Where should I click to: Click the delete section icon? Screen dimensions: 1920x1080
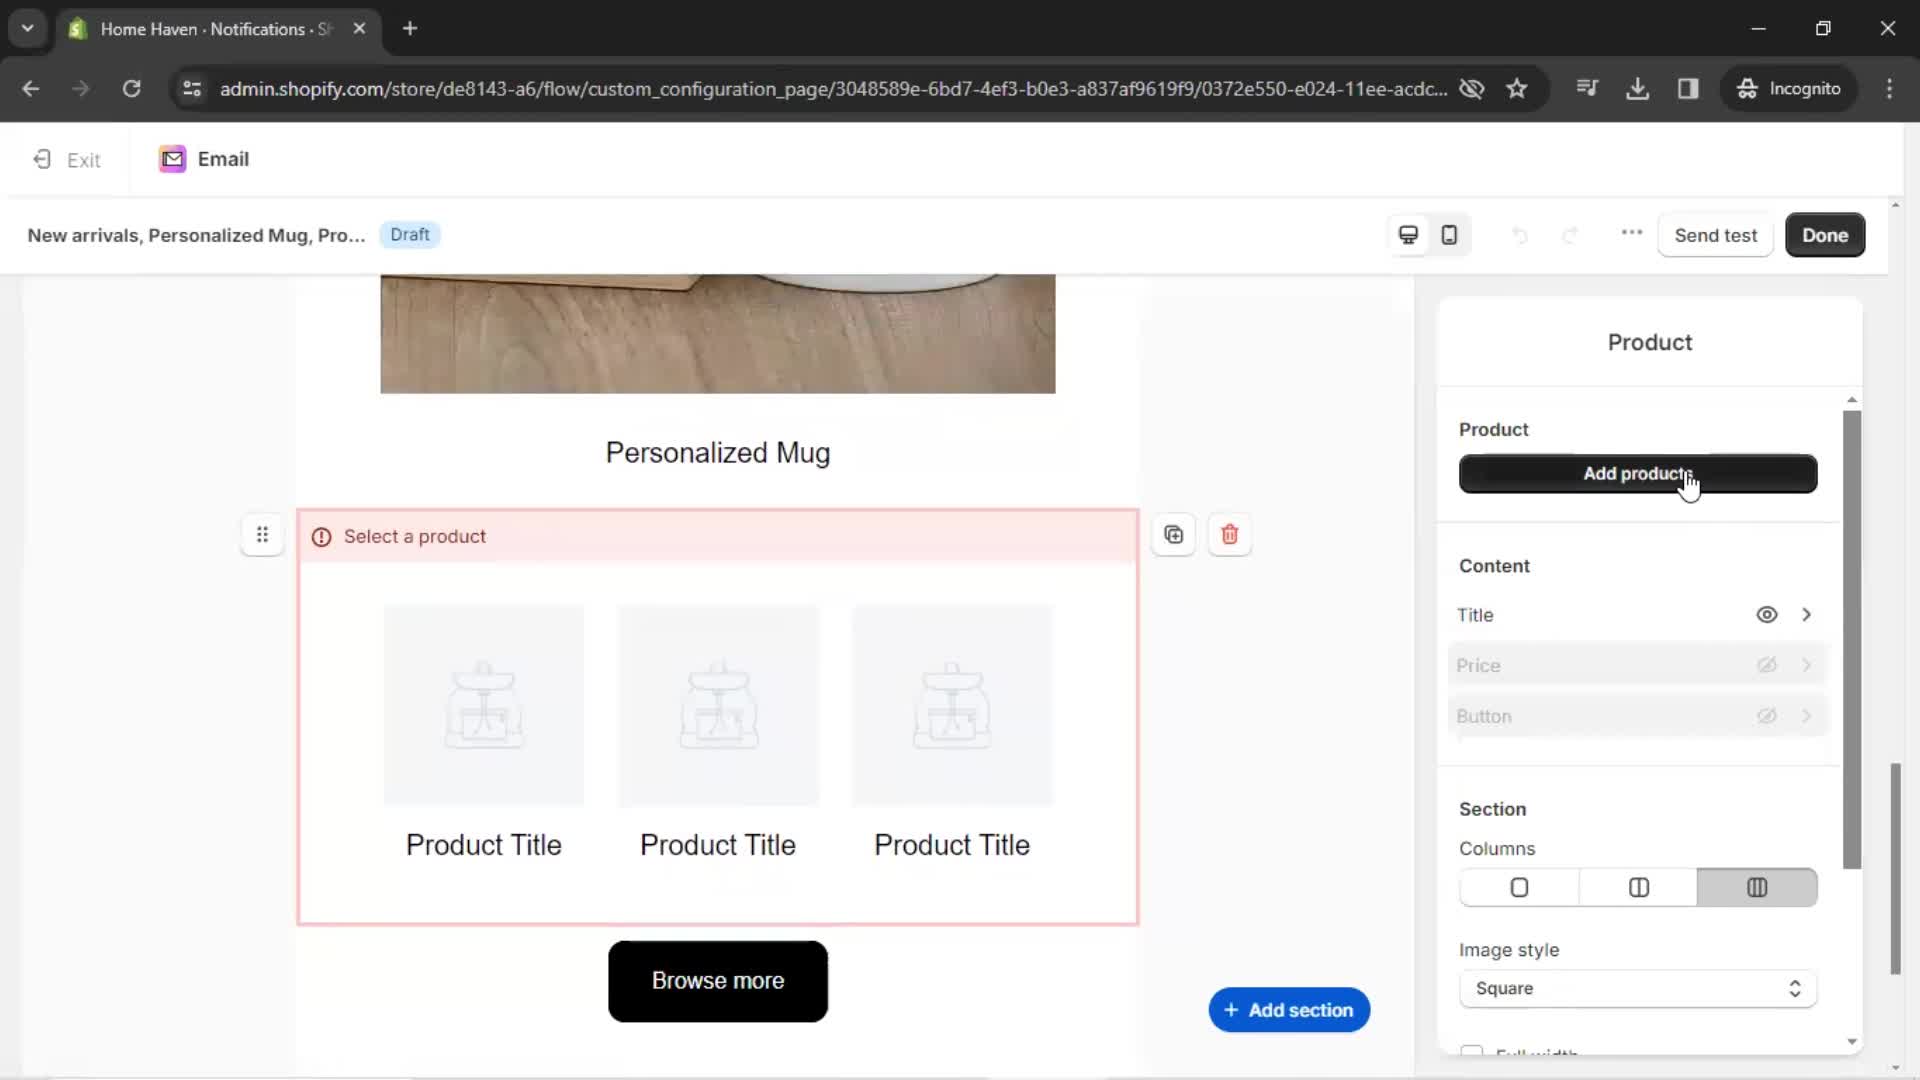click(x=1230, y=534)
